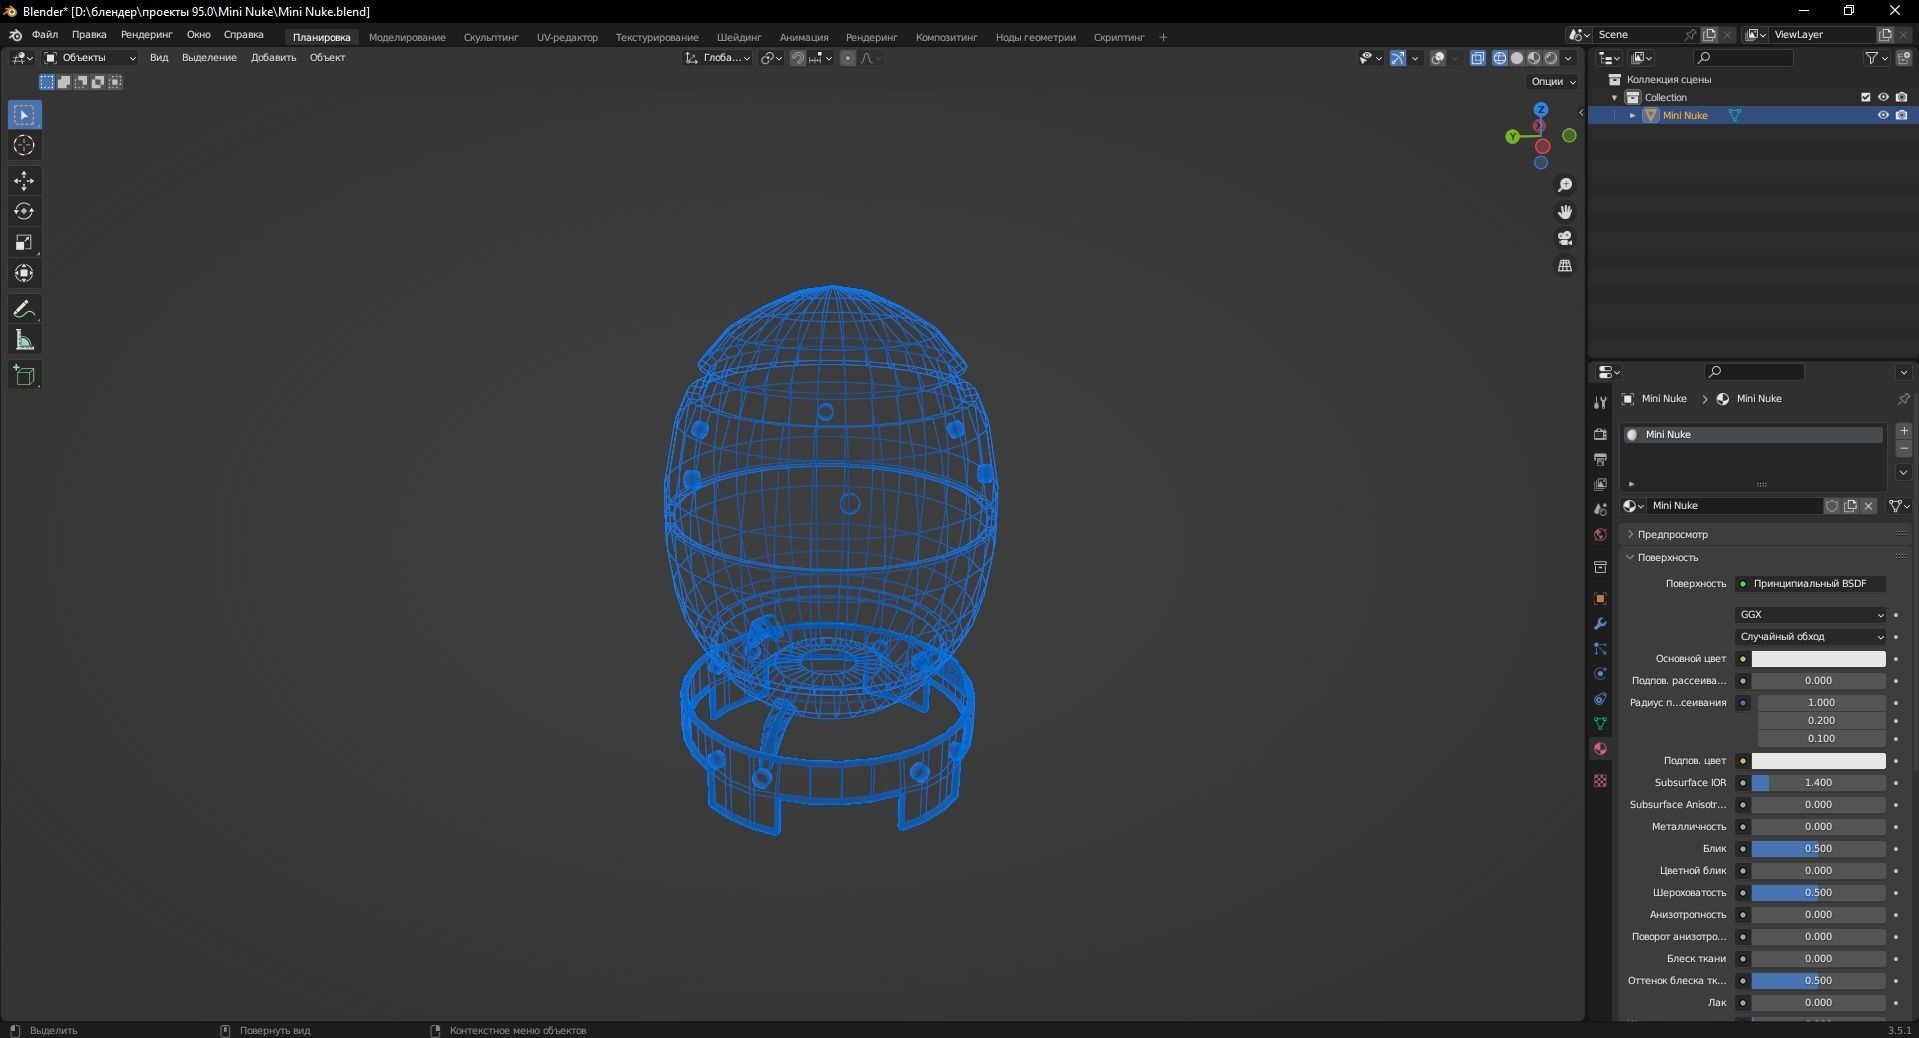This screenshot has height=1038, width=1919.
Task: Hide Mini Nuke with eye icon
Action: (1883, 115)
